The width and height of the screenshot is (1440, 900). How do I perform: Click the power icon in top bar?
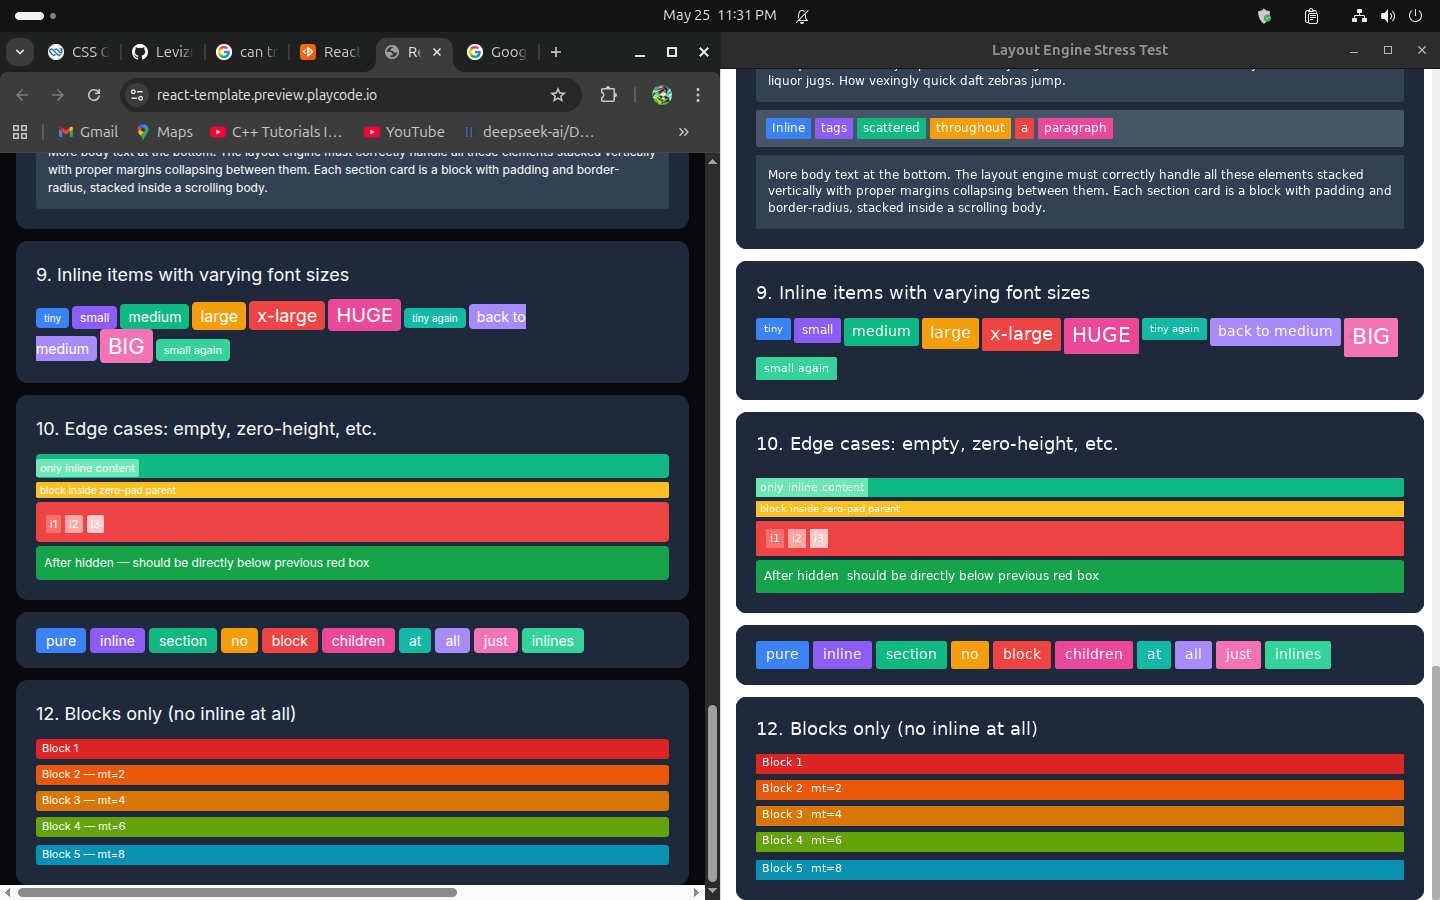click(x=1415, y=16)
